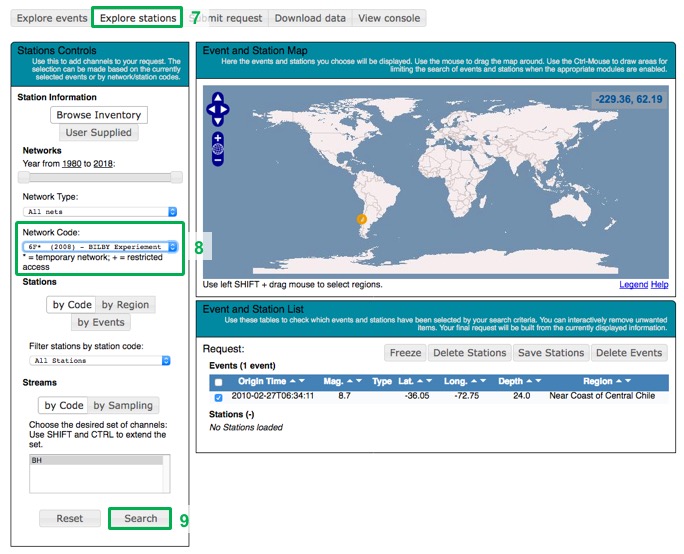This screenshot has width=684, height=554.
Task: Sort Mag. column ascending
Action: pyautogui.click(x=350, y=381)
